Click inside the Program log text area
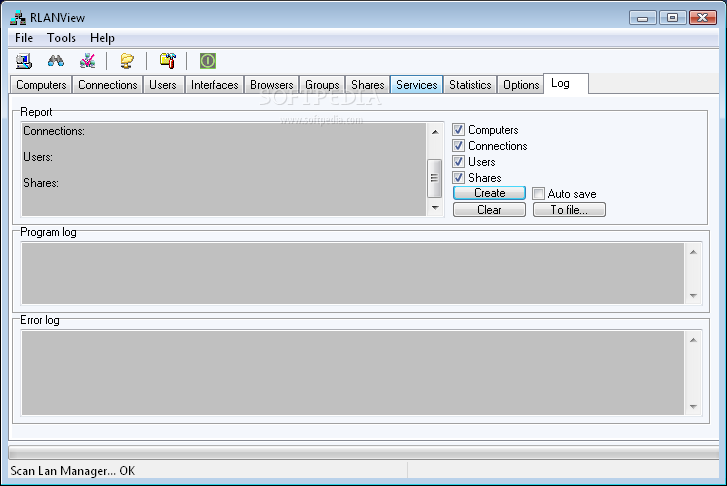This screenshot has height=486, width=727. pyautogui.click(x=353, y=274)
